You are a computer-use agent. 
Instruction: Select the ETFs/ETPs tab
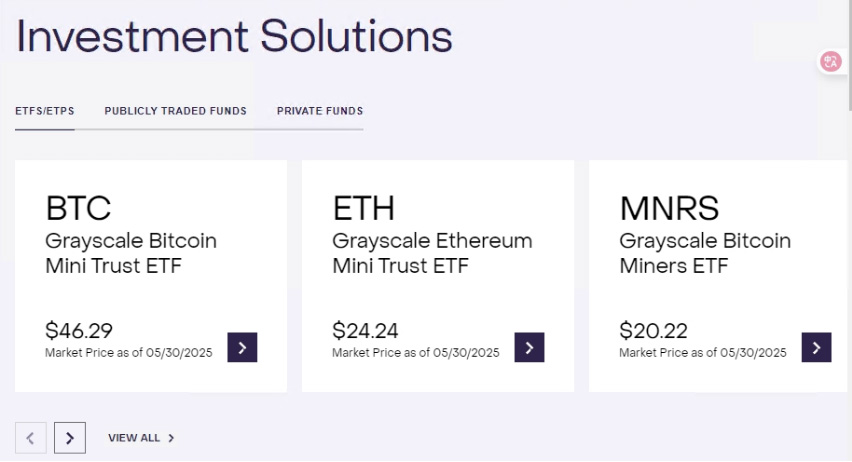click(44, 111)
